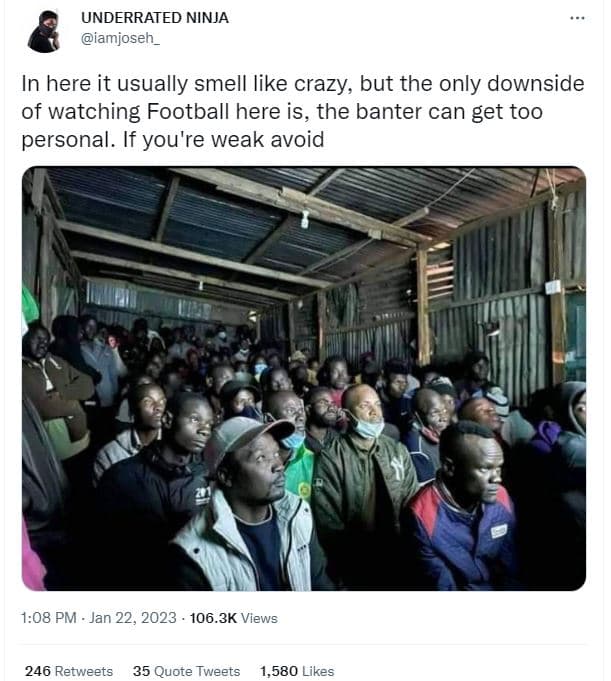Screen dimensions: 611x681
Task: Click the 246 retweet count number
Action: (x=37, y=671)
